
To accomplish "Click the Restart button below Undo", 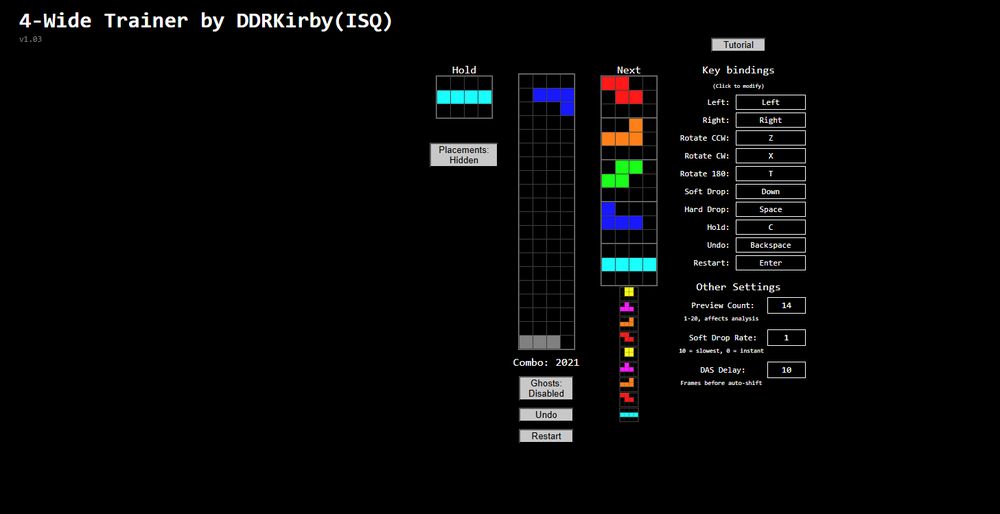I will (546, 436).
